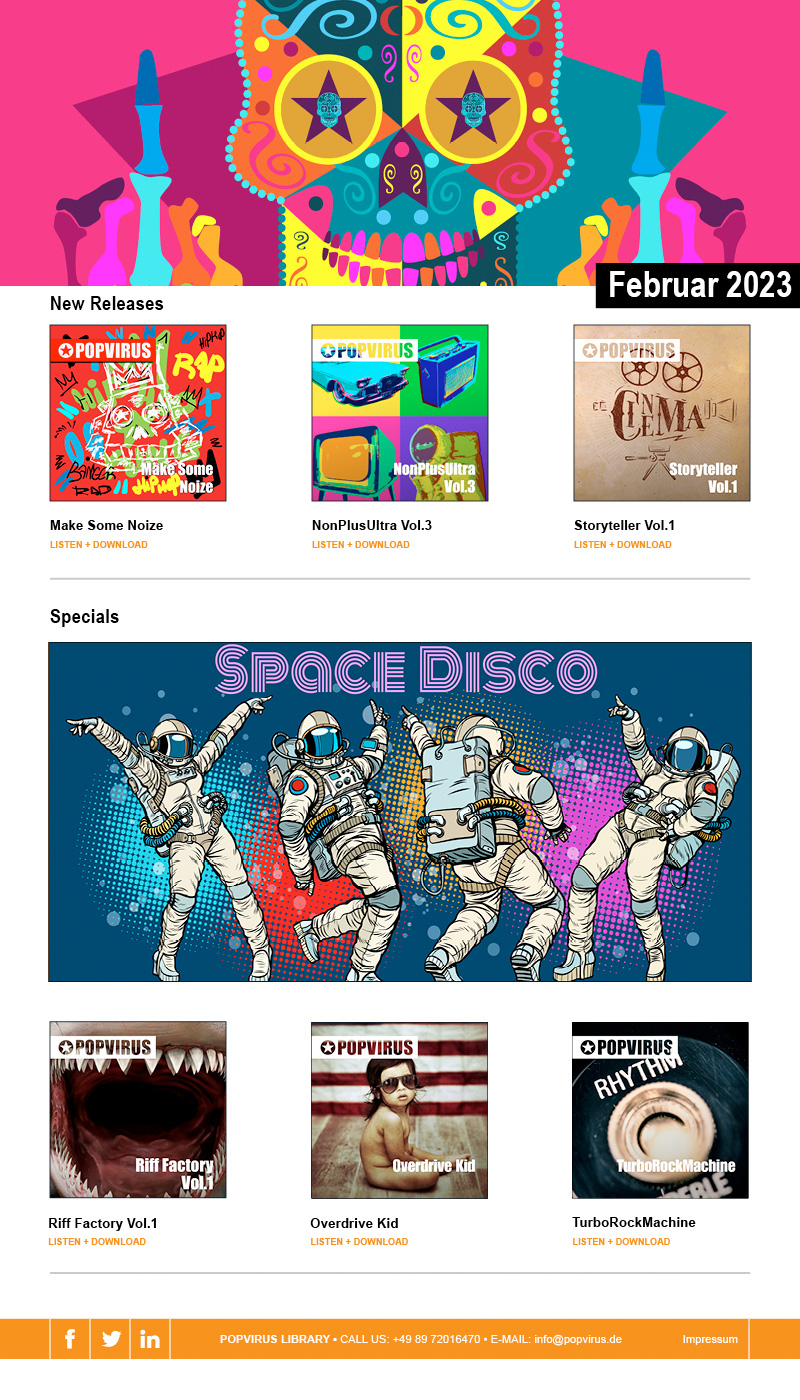The image size is (800, 1400).
Task: Click the Storyteller Vol.1 album cover
Action: [x=662, y=413]
